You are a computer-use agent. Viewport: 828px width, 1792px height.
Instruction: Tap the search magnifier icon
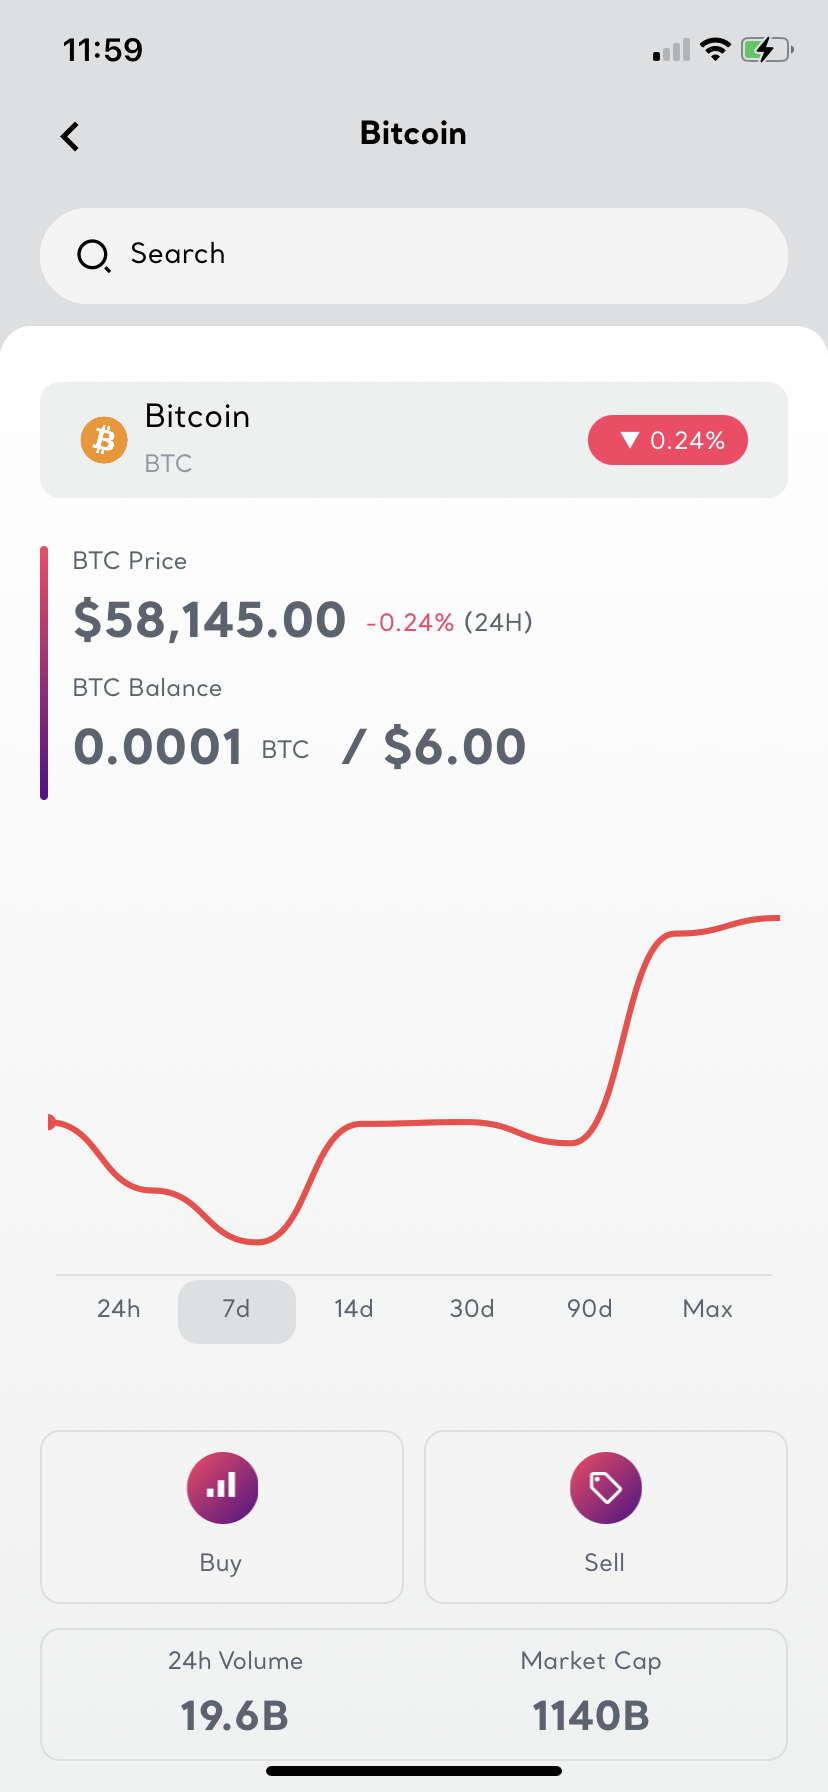tap(93, 256)
